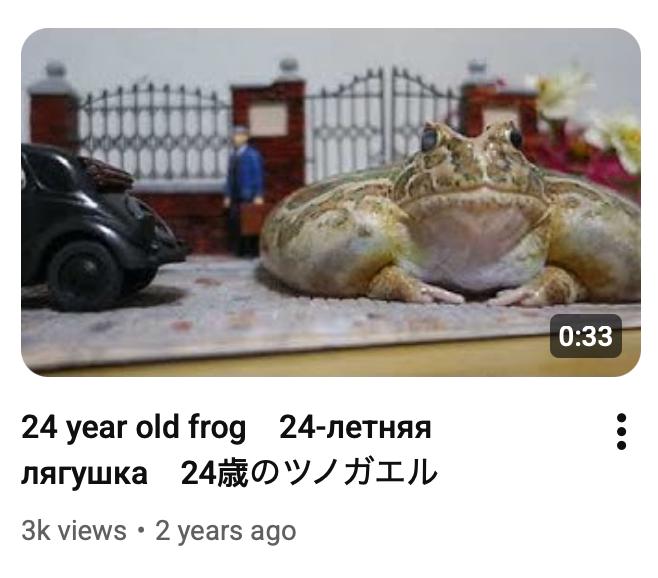This screenshot has height=578, width=658.
Task: Open the three-dot video options menu
Action: (621, 432)
